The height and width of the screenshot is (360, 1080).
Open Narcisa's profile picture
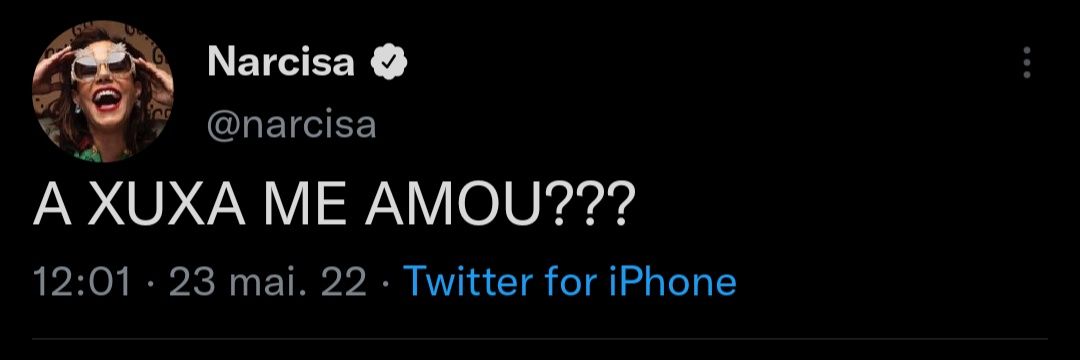pos(103,92)
